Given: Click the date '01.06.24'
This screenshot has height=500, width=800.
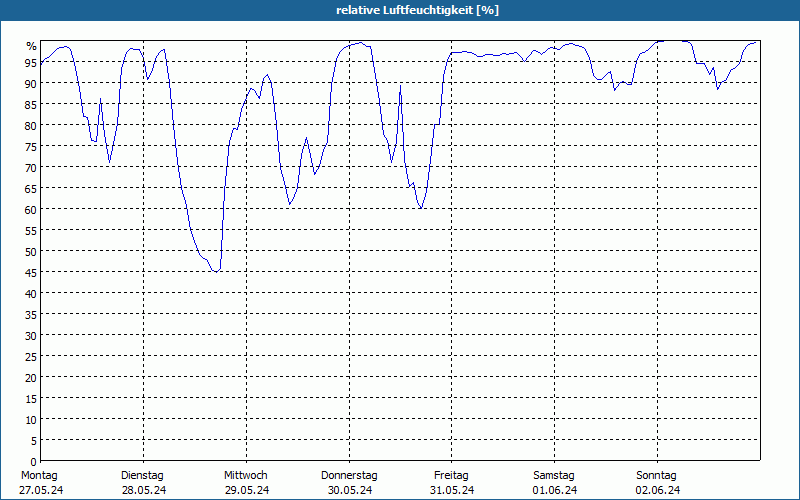Looking at the screenshot, I should [x=555, y=490].
